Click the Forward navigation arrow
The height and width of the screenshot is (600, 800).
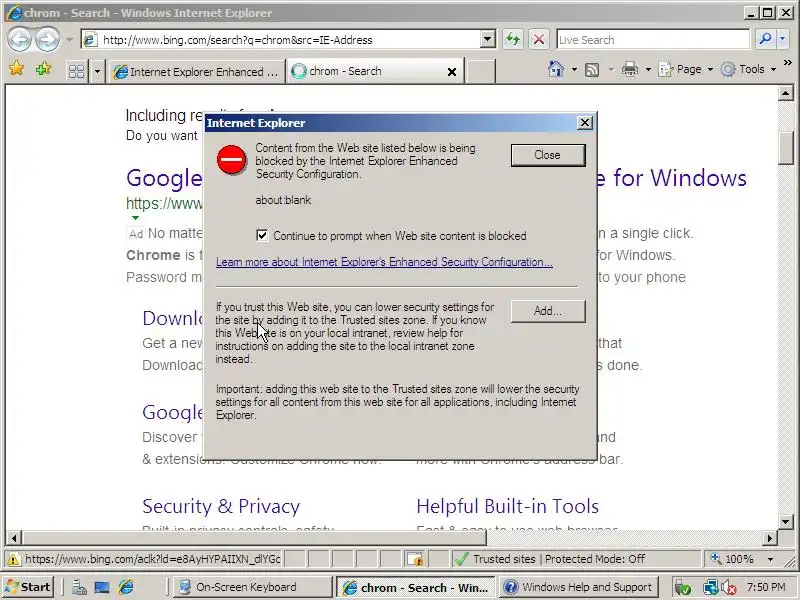point(47,39)
